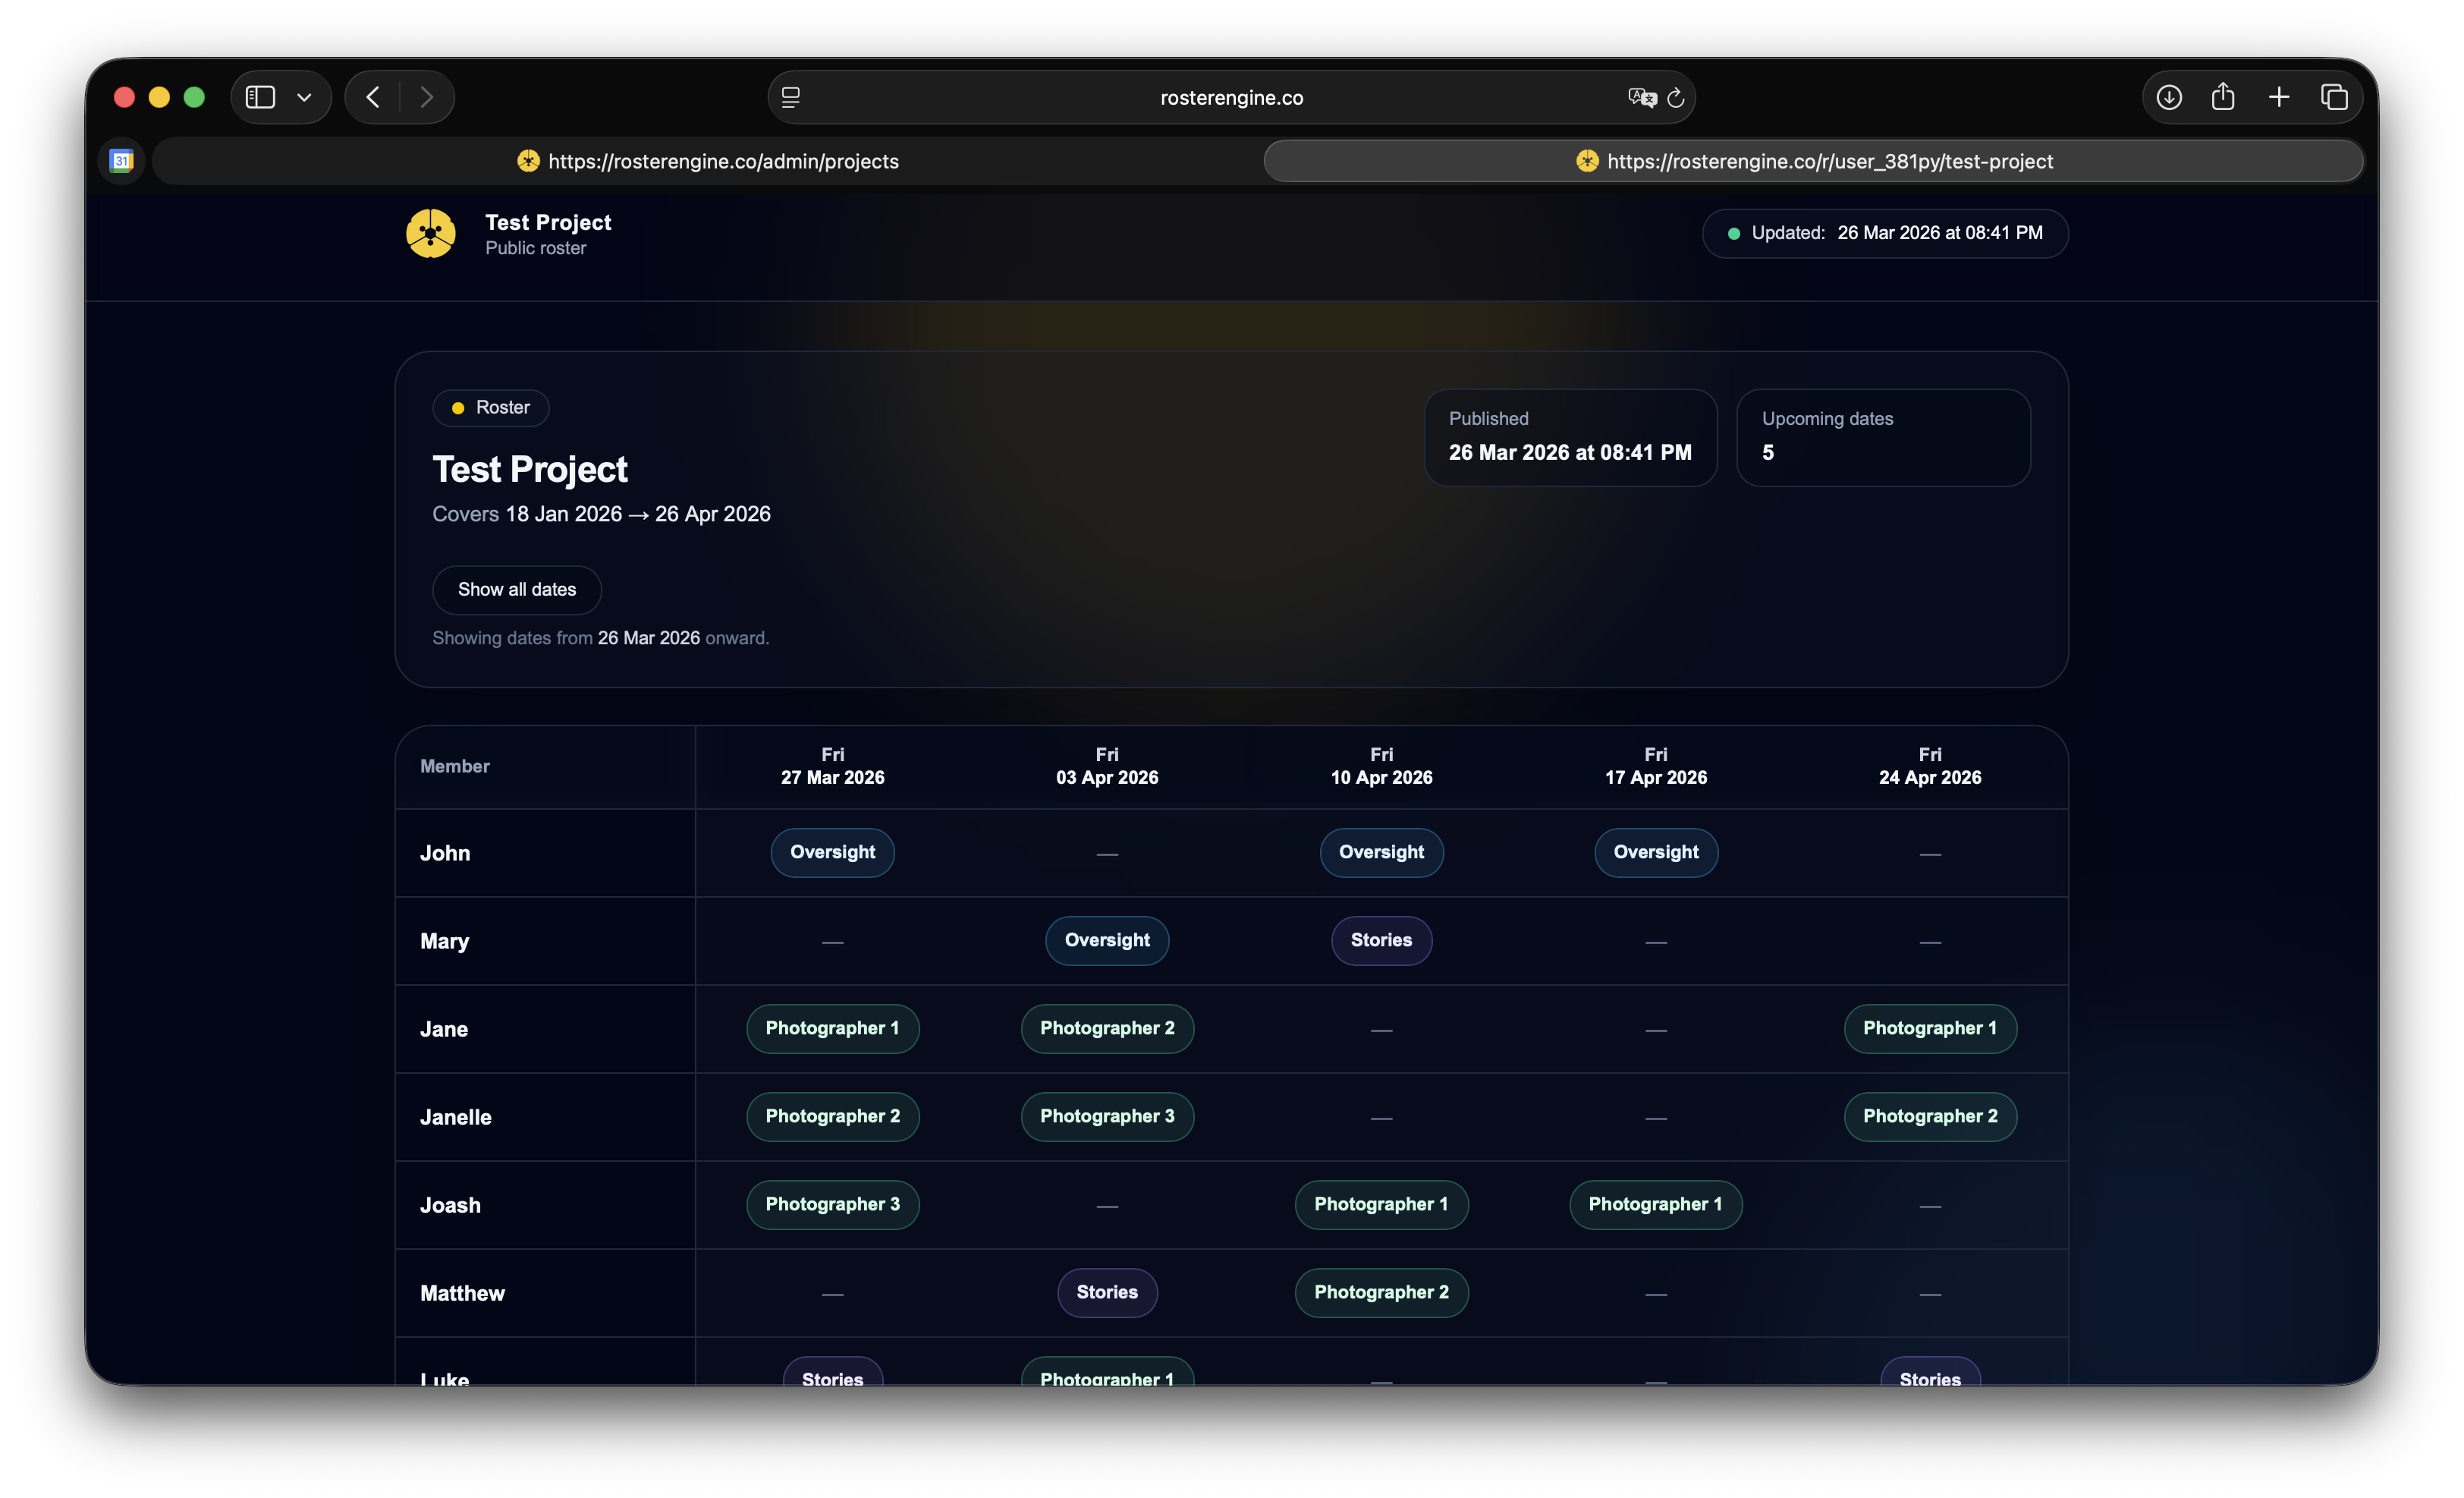Click the yellow-dot Roster label

click(x=491, y=408)
